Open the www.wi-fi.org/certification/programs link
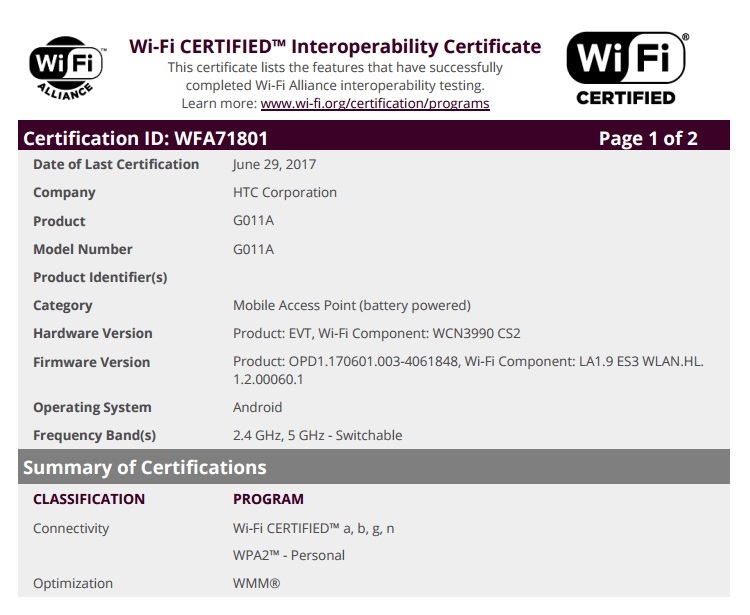The height and width of the screenshot is (615, 750). [x=375, y=103]
